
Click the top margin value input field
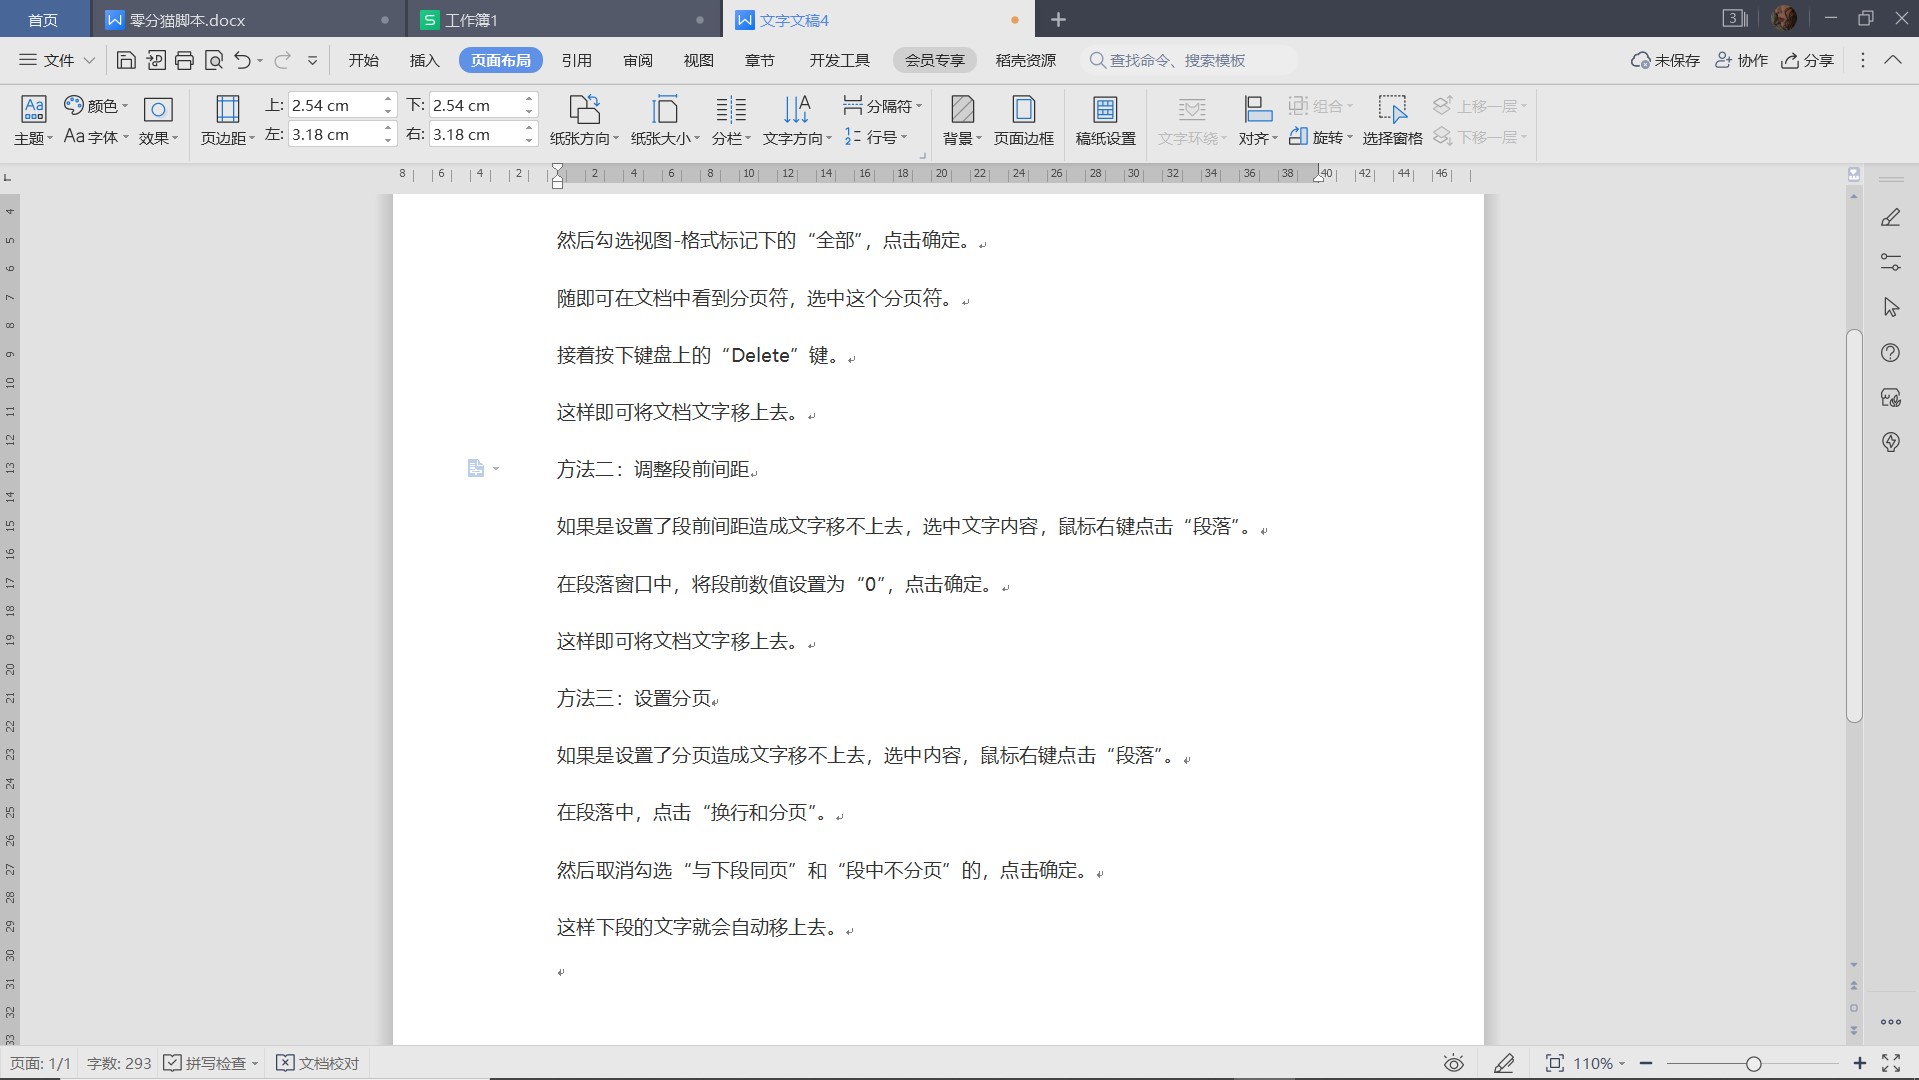pos(334,105)
